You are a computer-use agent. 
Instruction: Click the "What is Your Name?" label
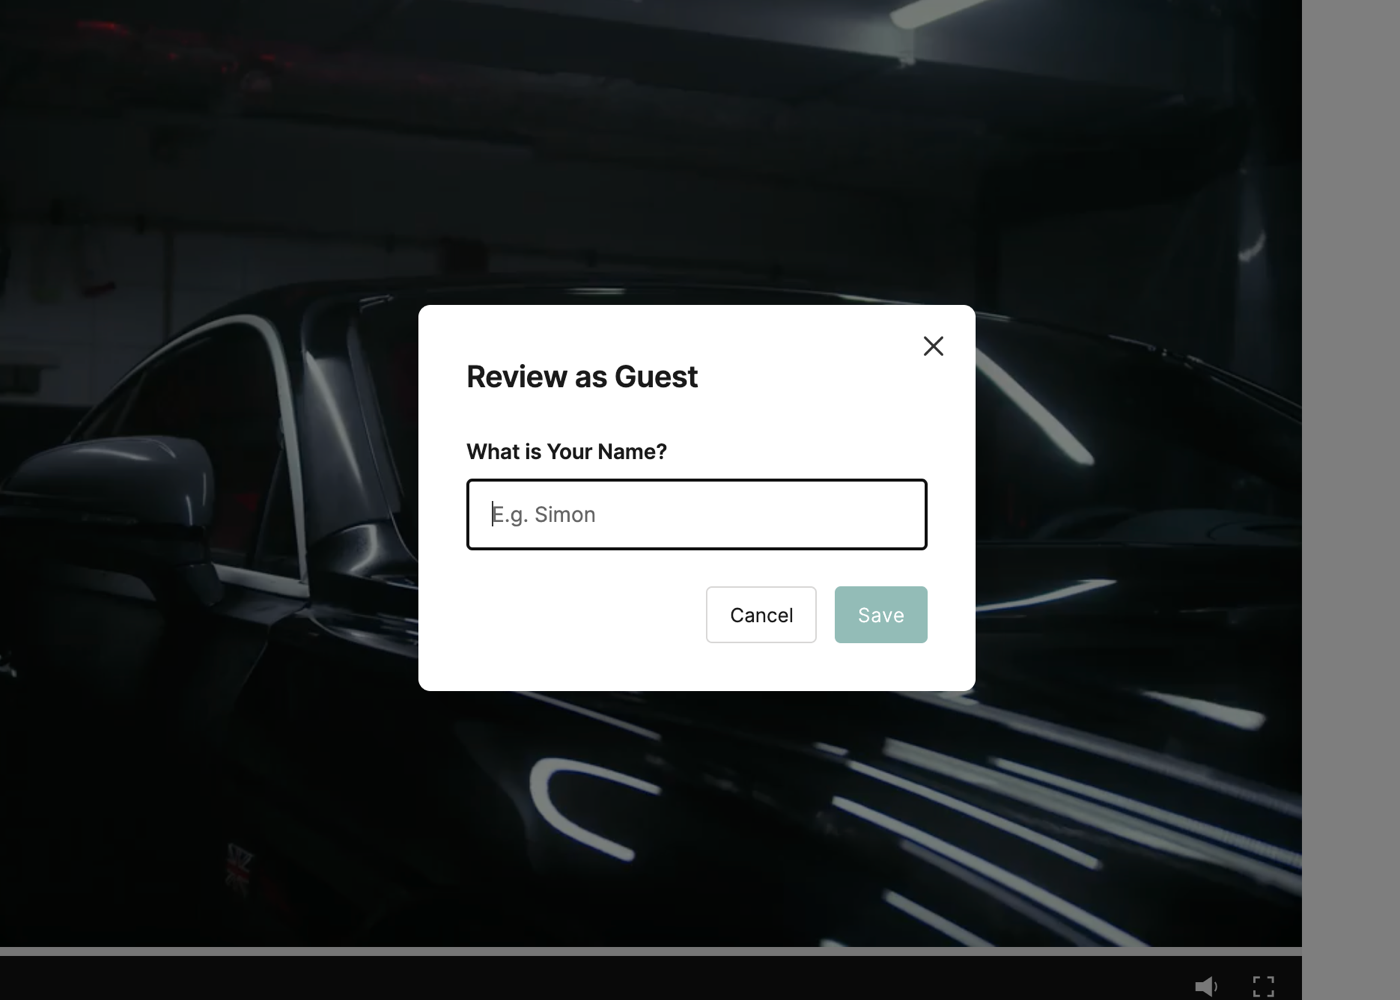[566, 452]
